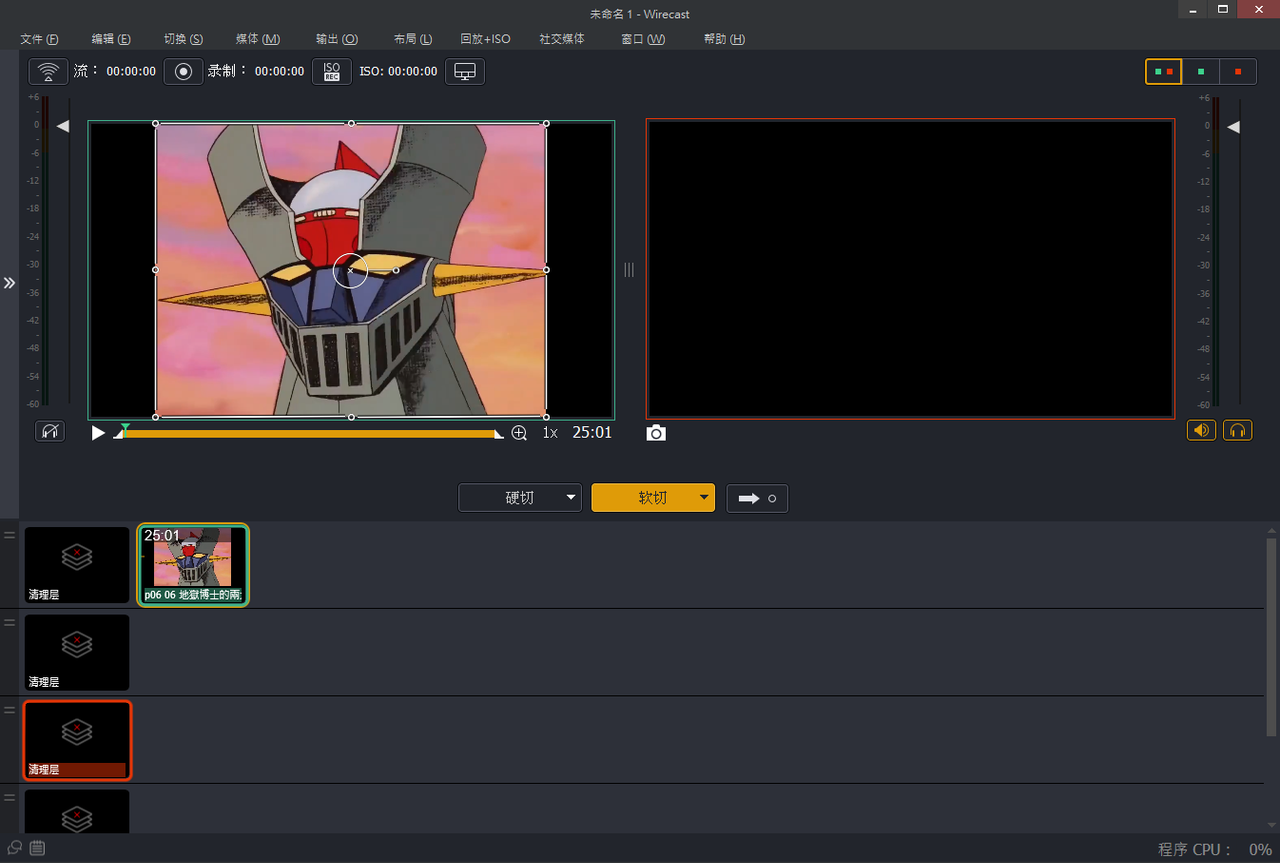Toggle the ISO REC recording button
Viewport: 1280px width, 863px height.
[x=332, y=72]
